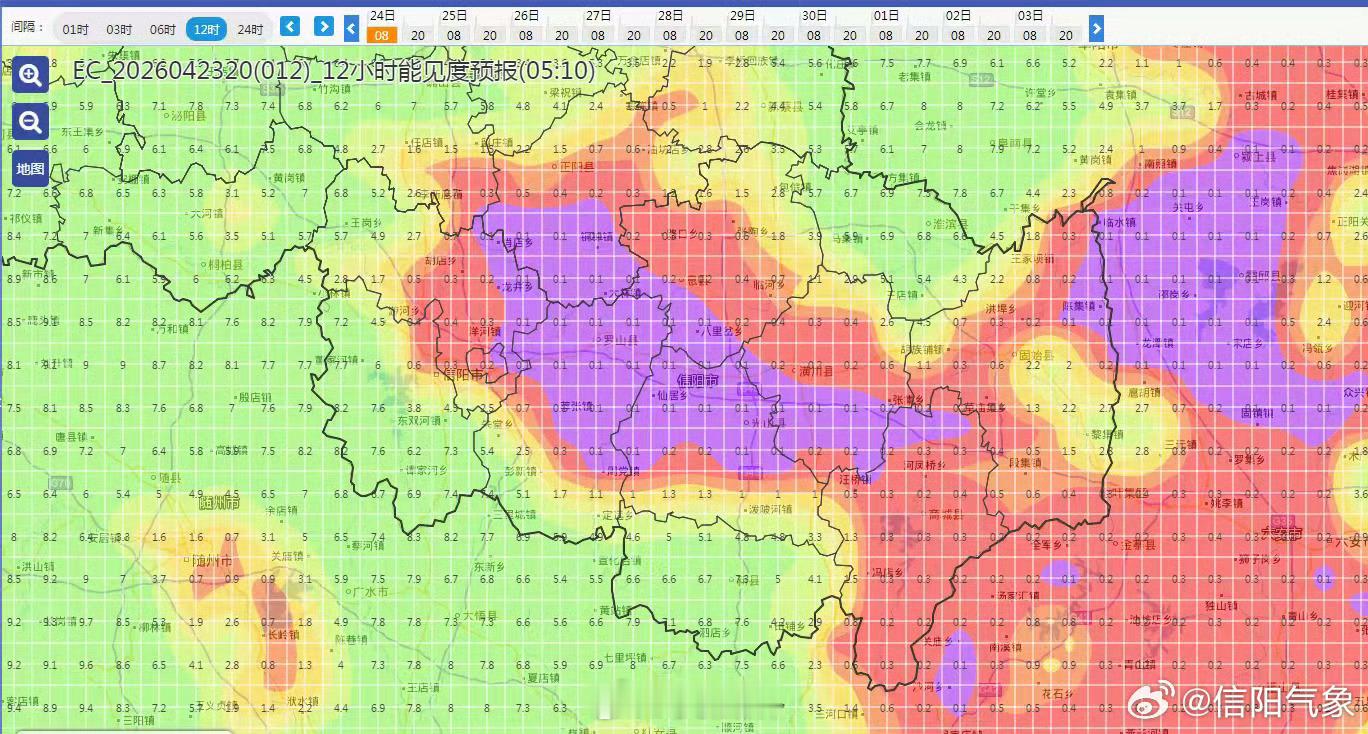1368x734 pixels.
Task: Enable the 06时 interval option
Action: tap(162, 29)
